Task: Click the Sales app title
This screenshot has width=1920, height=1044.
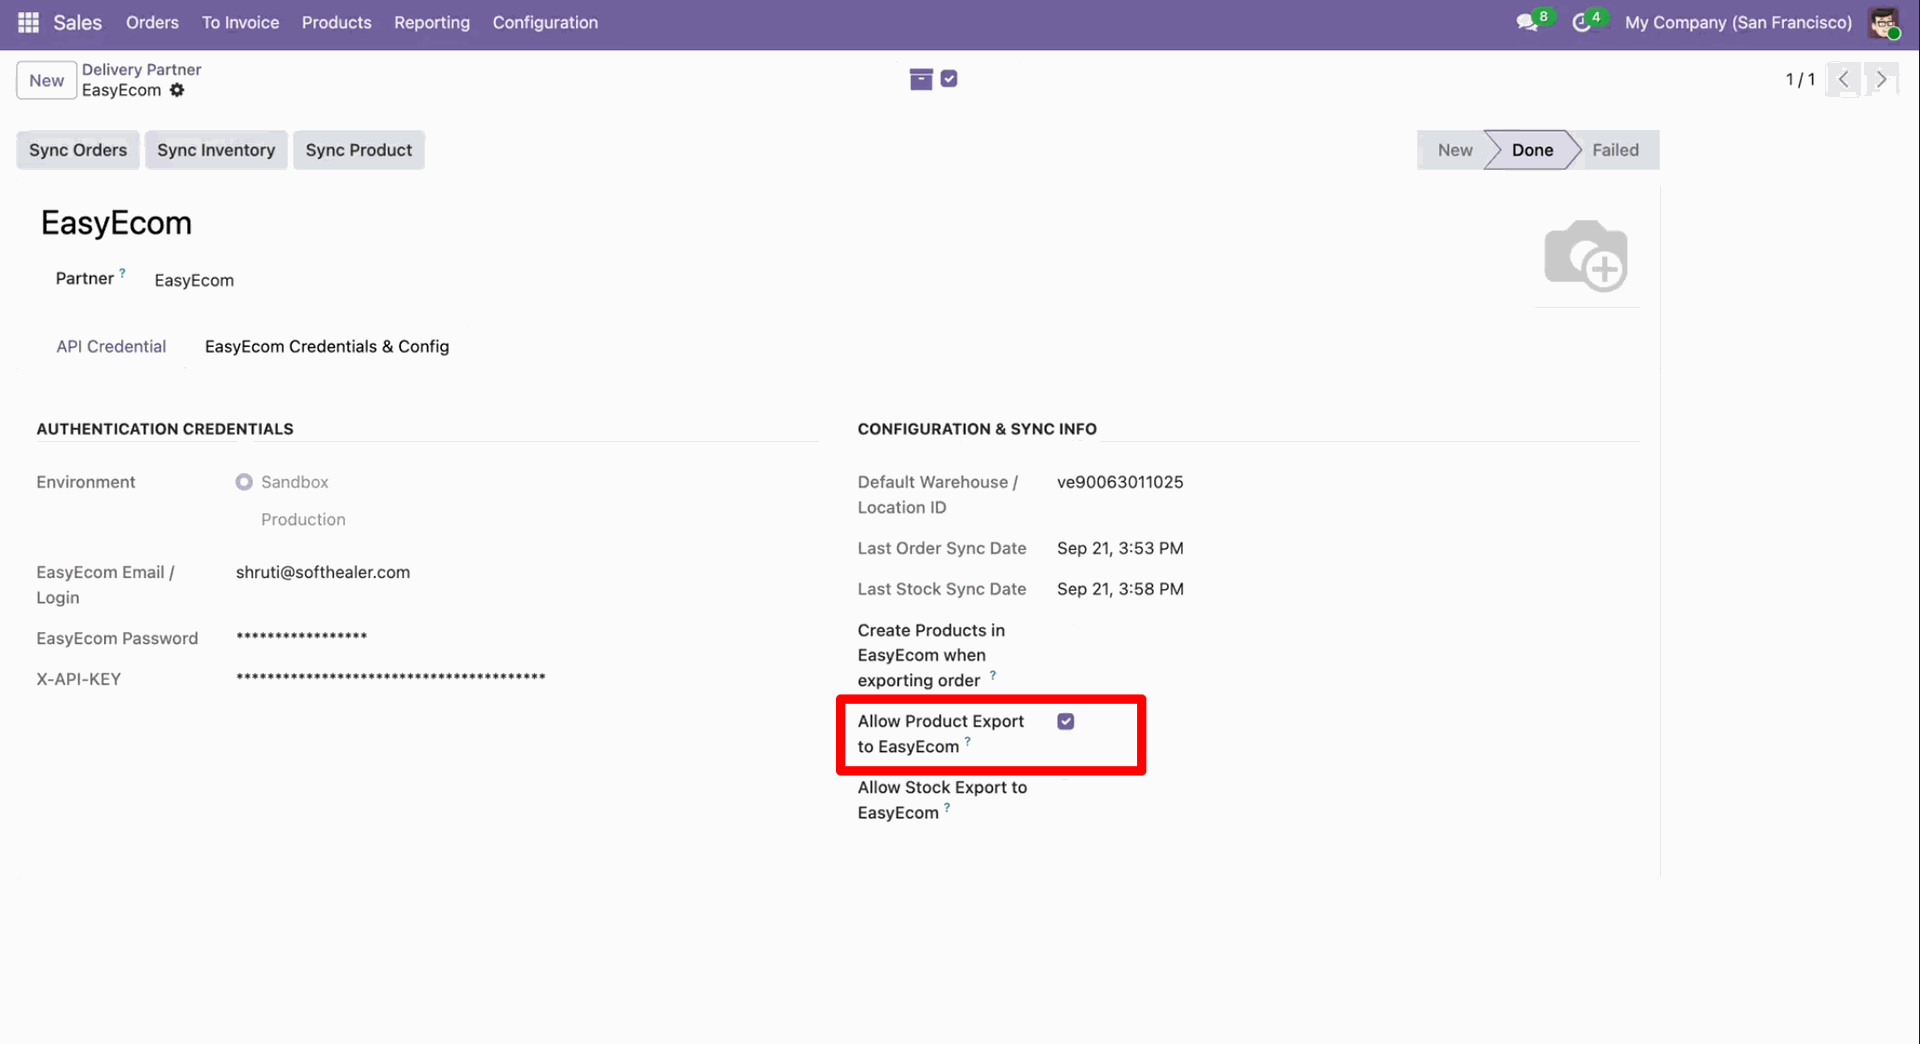Action: click(78, 22)
